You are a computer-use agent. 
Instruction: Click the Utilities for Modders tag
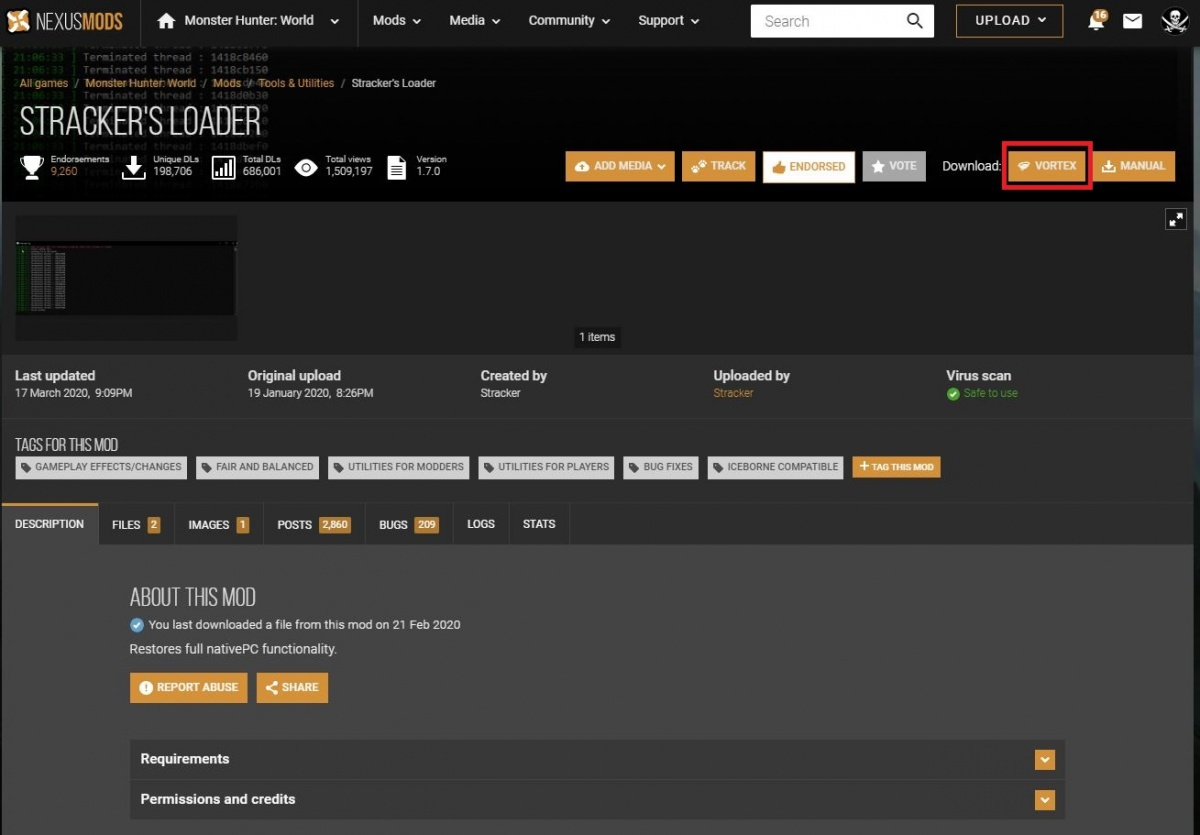398,467
